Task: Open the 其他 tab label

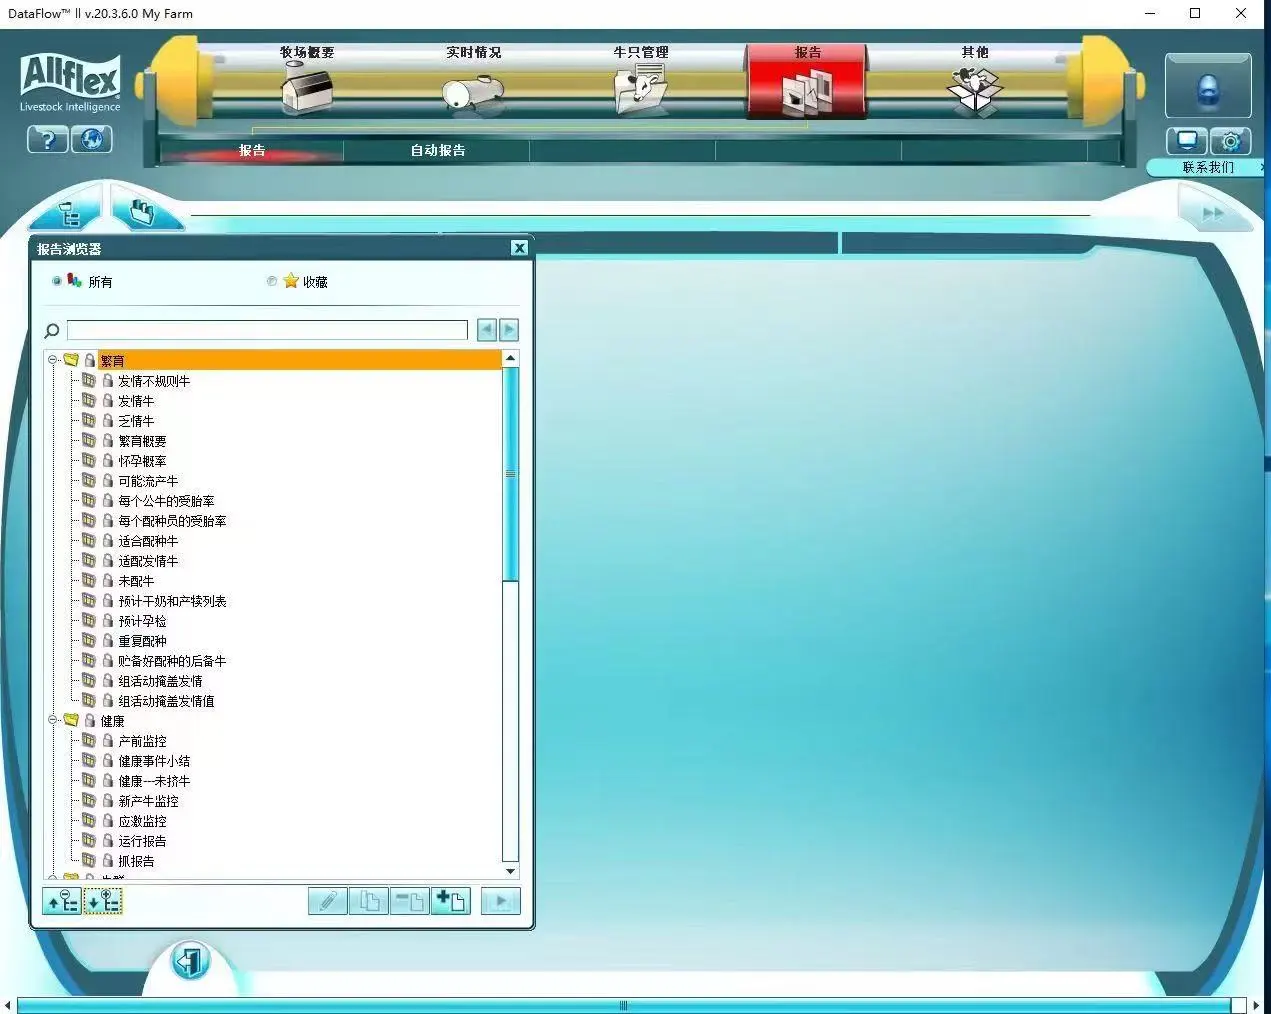Action: pyautogui.click(x=975, y=52)
